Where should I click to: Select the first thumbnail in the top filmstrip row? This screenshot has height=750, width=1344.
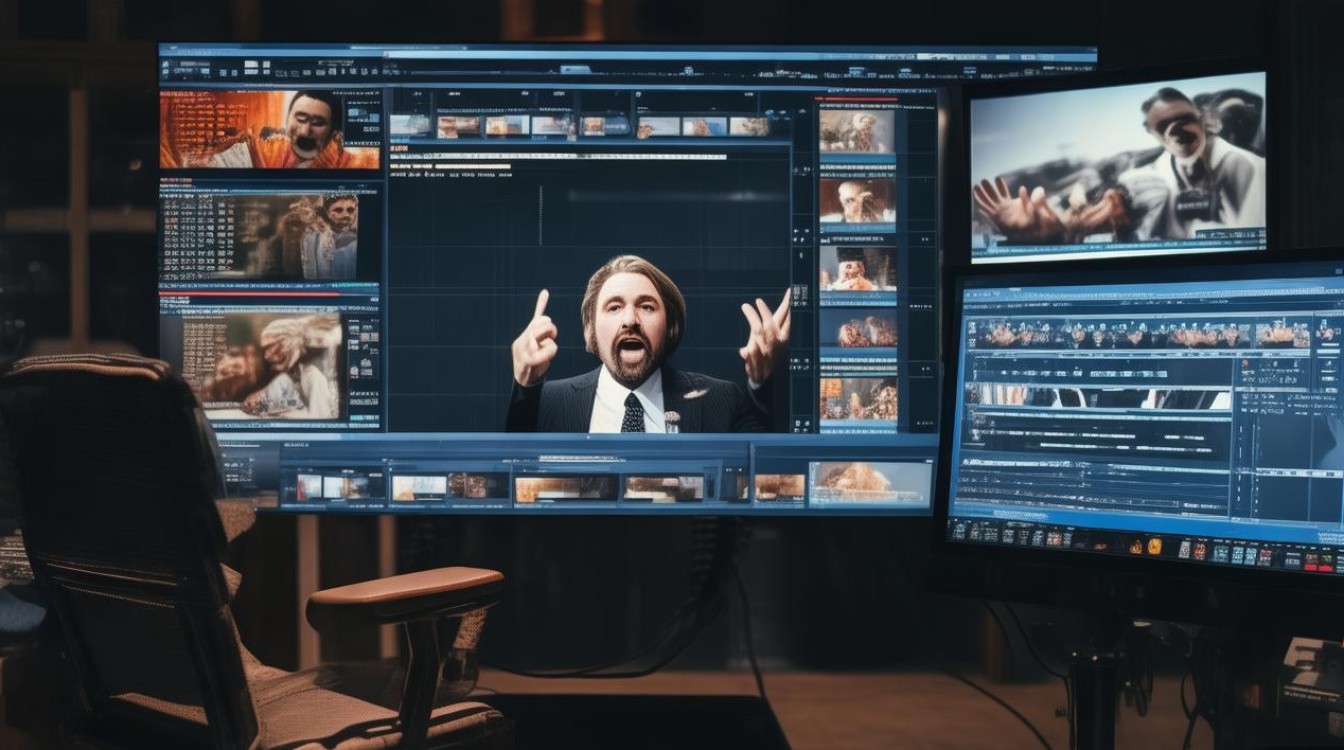click(410, 125)
